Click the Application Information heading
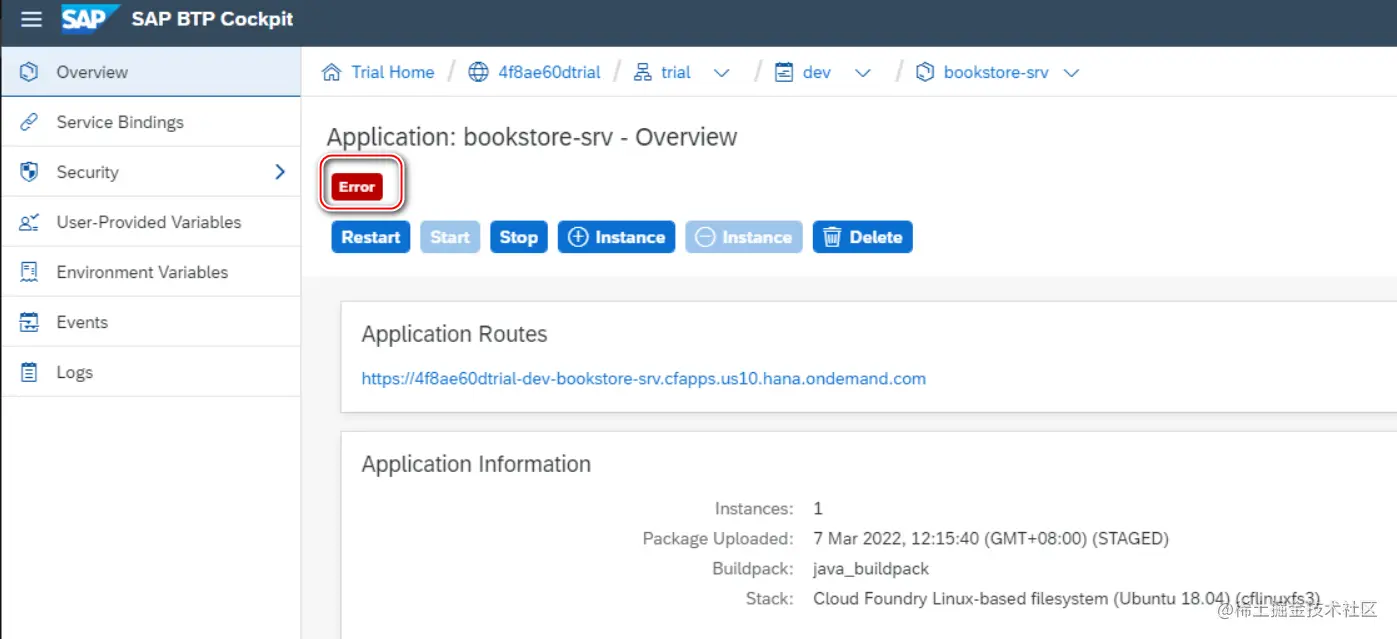The image size is (1397, 639). pyautogui.click(x=476, y=464)
